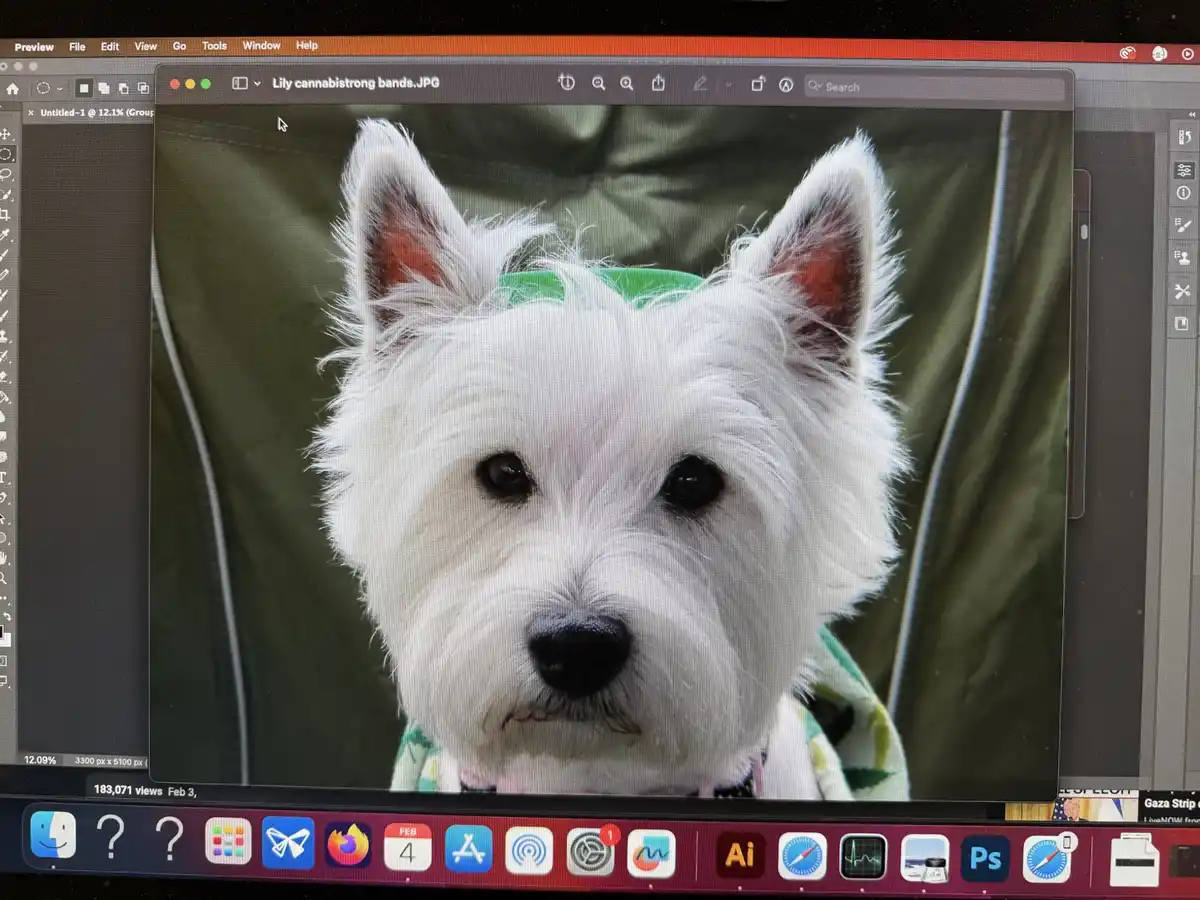Image resolution: width=1200 pixels, height=900 pixels.
Task: Open the Preview application menu
Action: pyautogui.click(x=34, y=47)
